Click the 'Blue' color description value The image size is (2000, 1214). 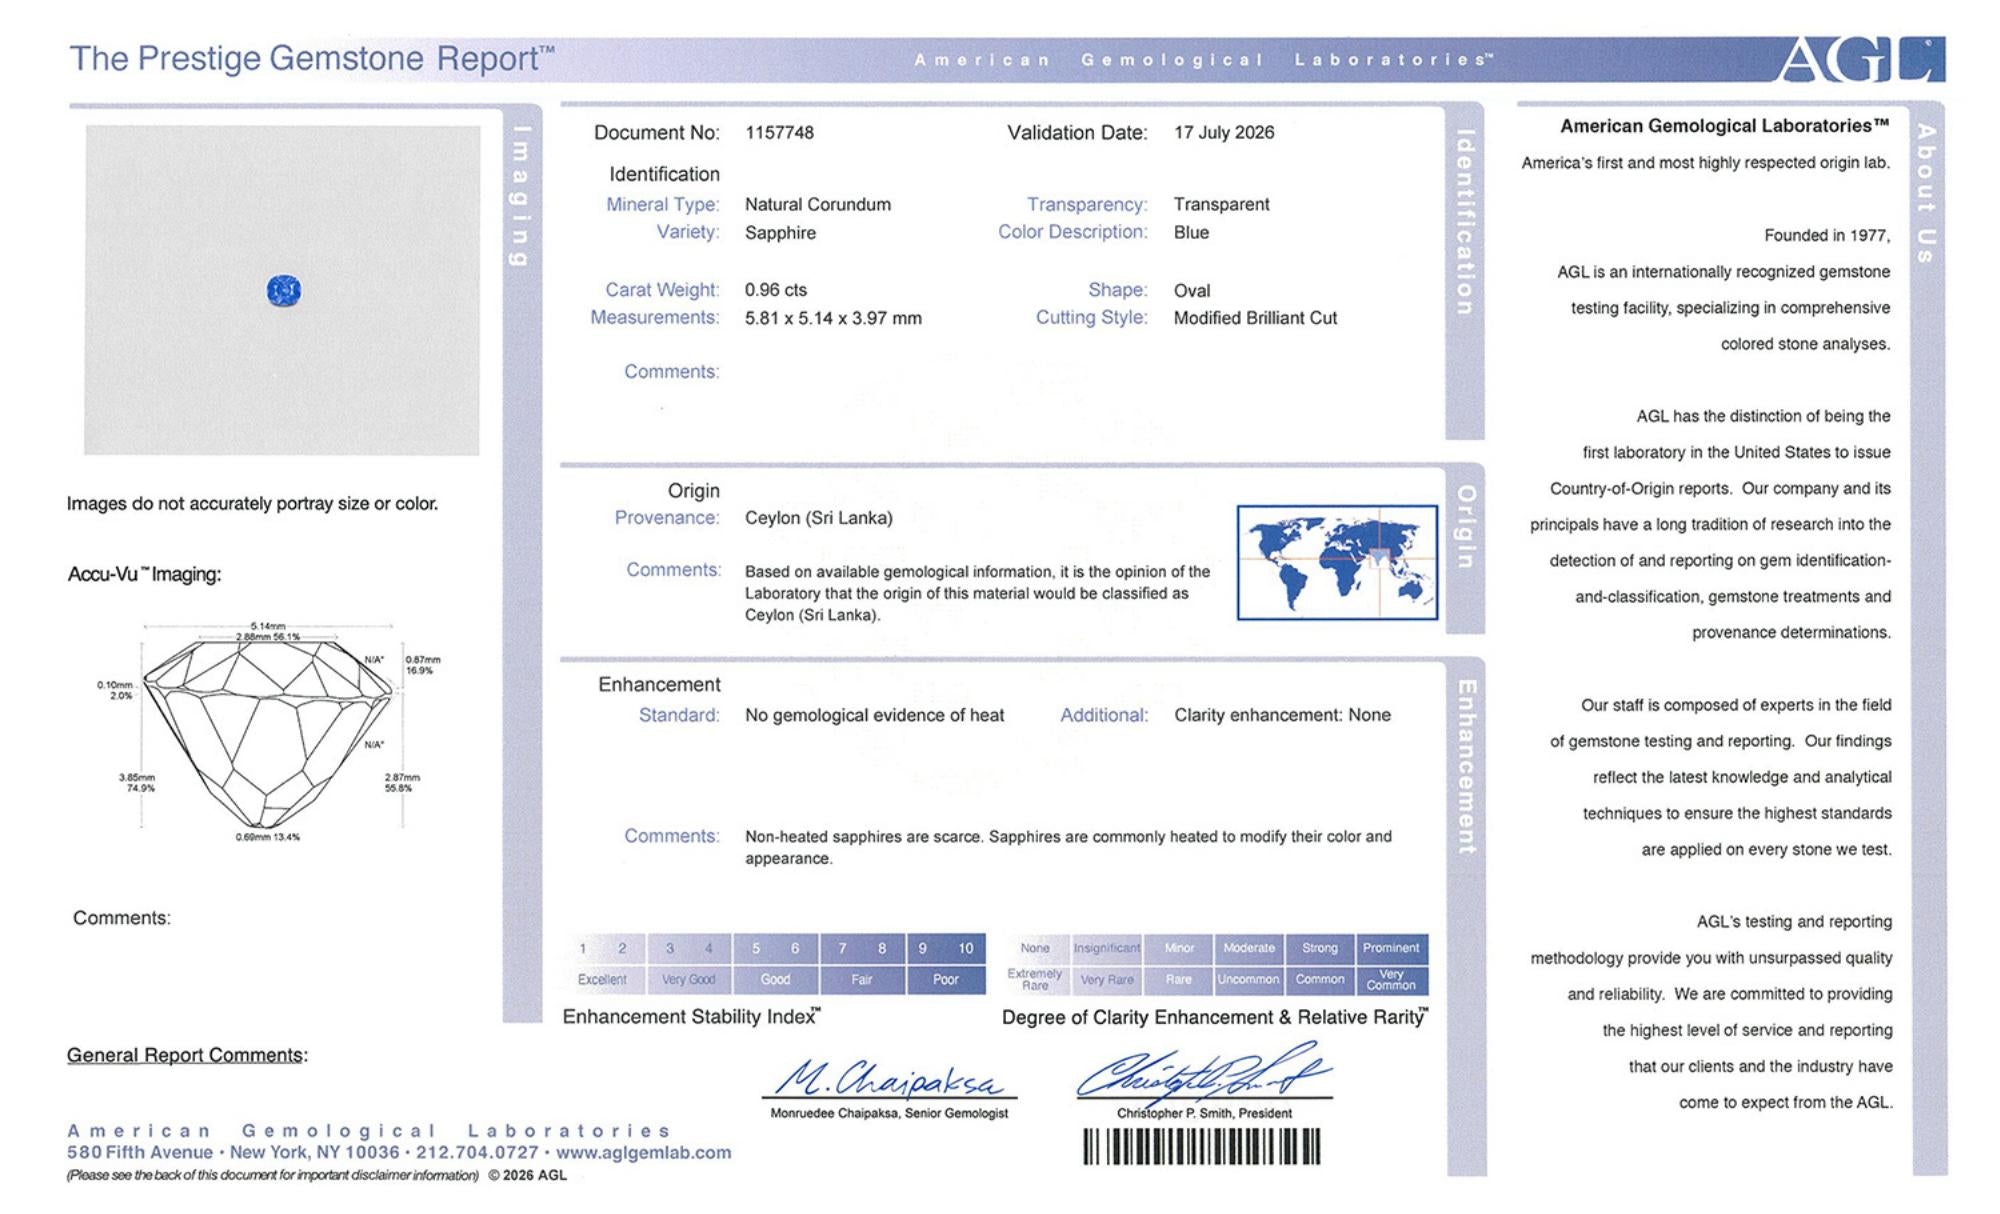pyautogui.click(x=1191, y=233)
